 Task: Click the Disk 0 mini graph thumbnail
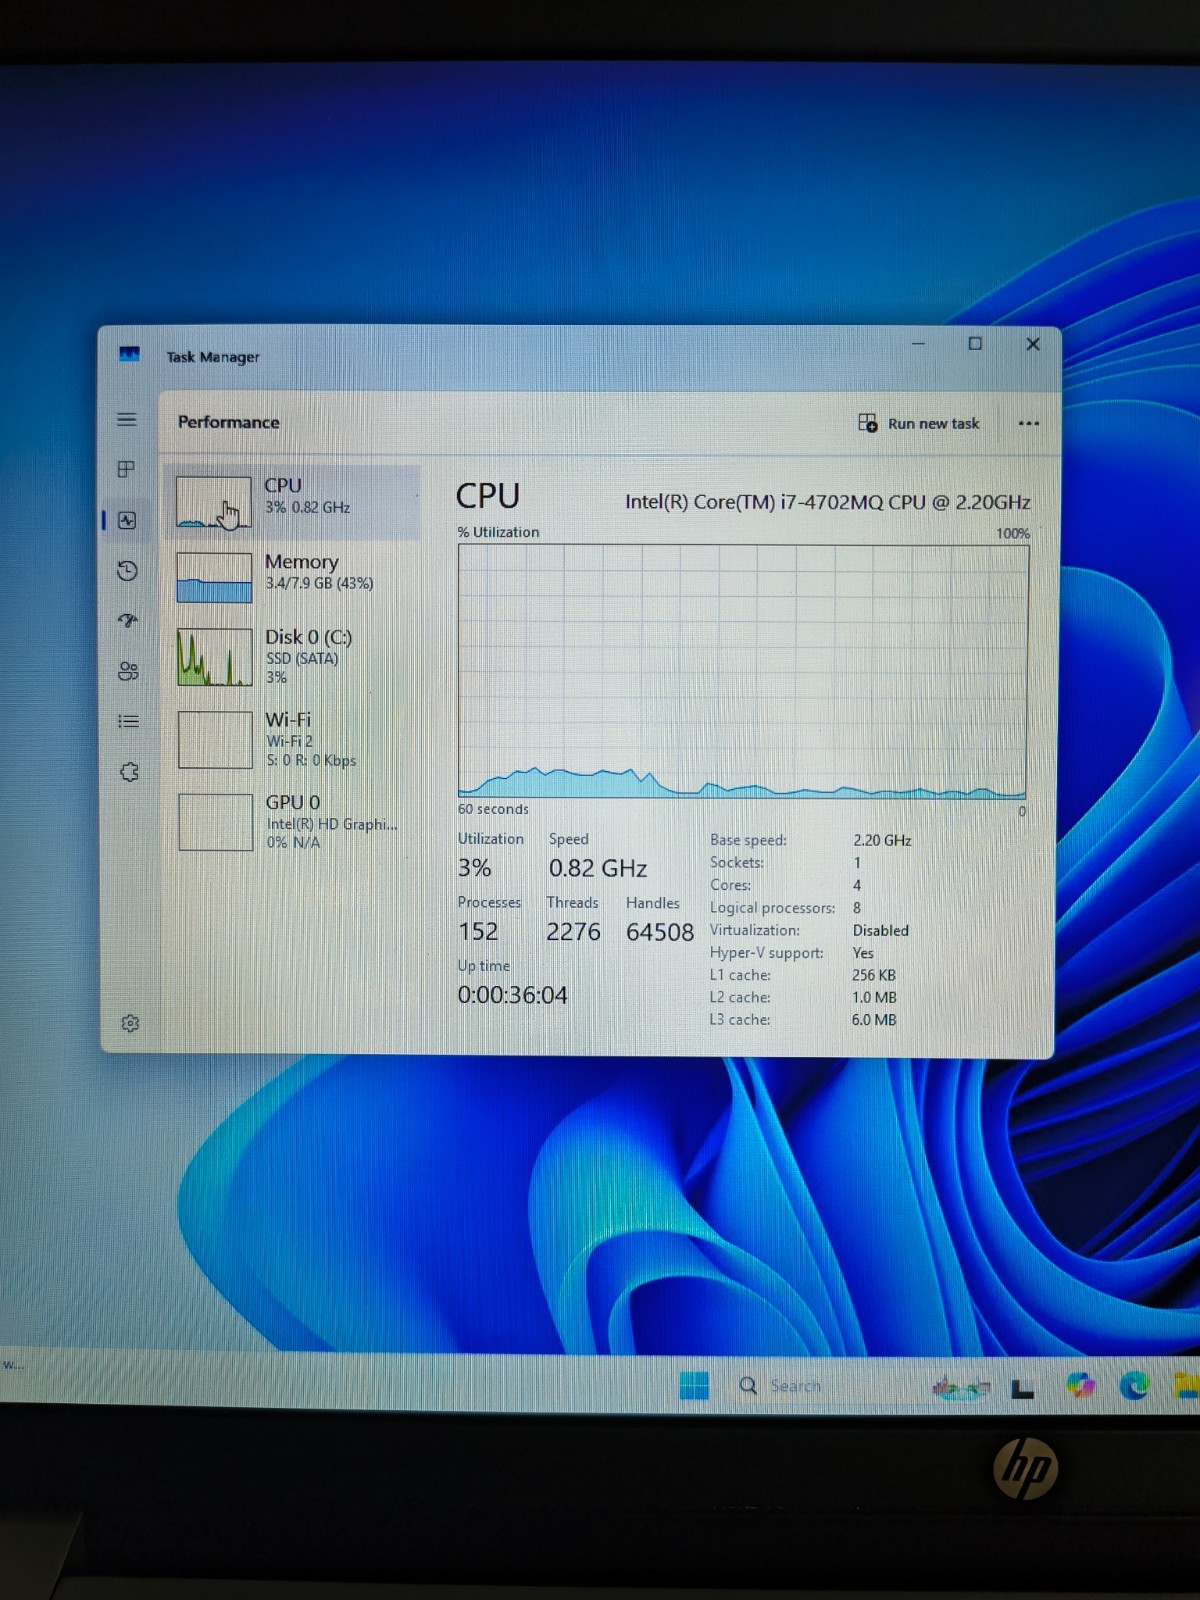coord(215,657)
